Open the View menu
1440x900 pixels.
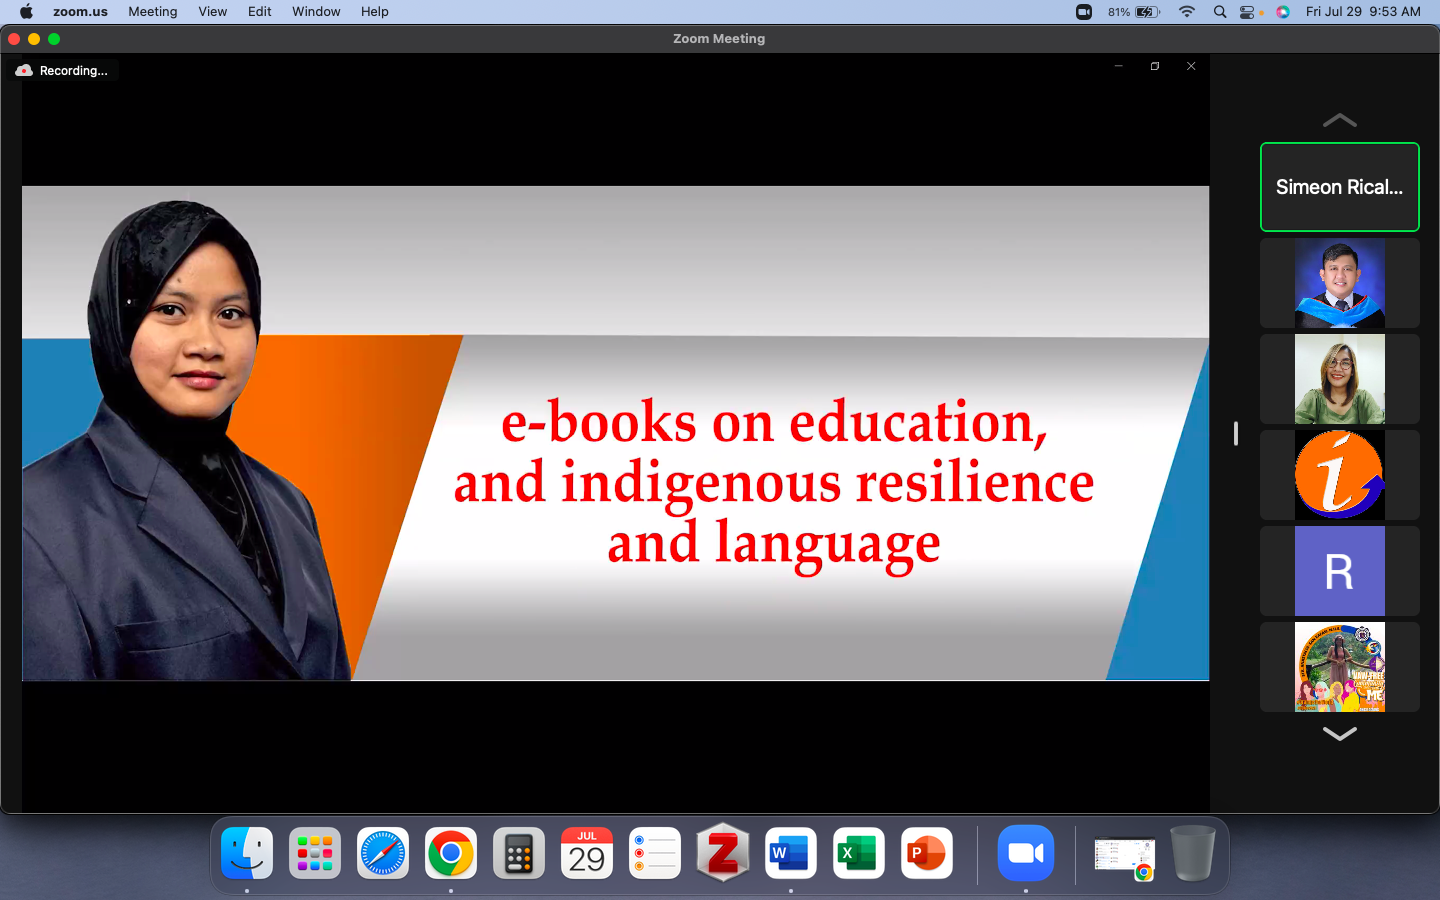(212, 12)
